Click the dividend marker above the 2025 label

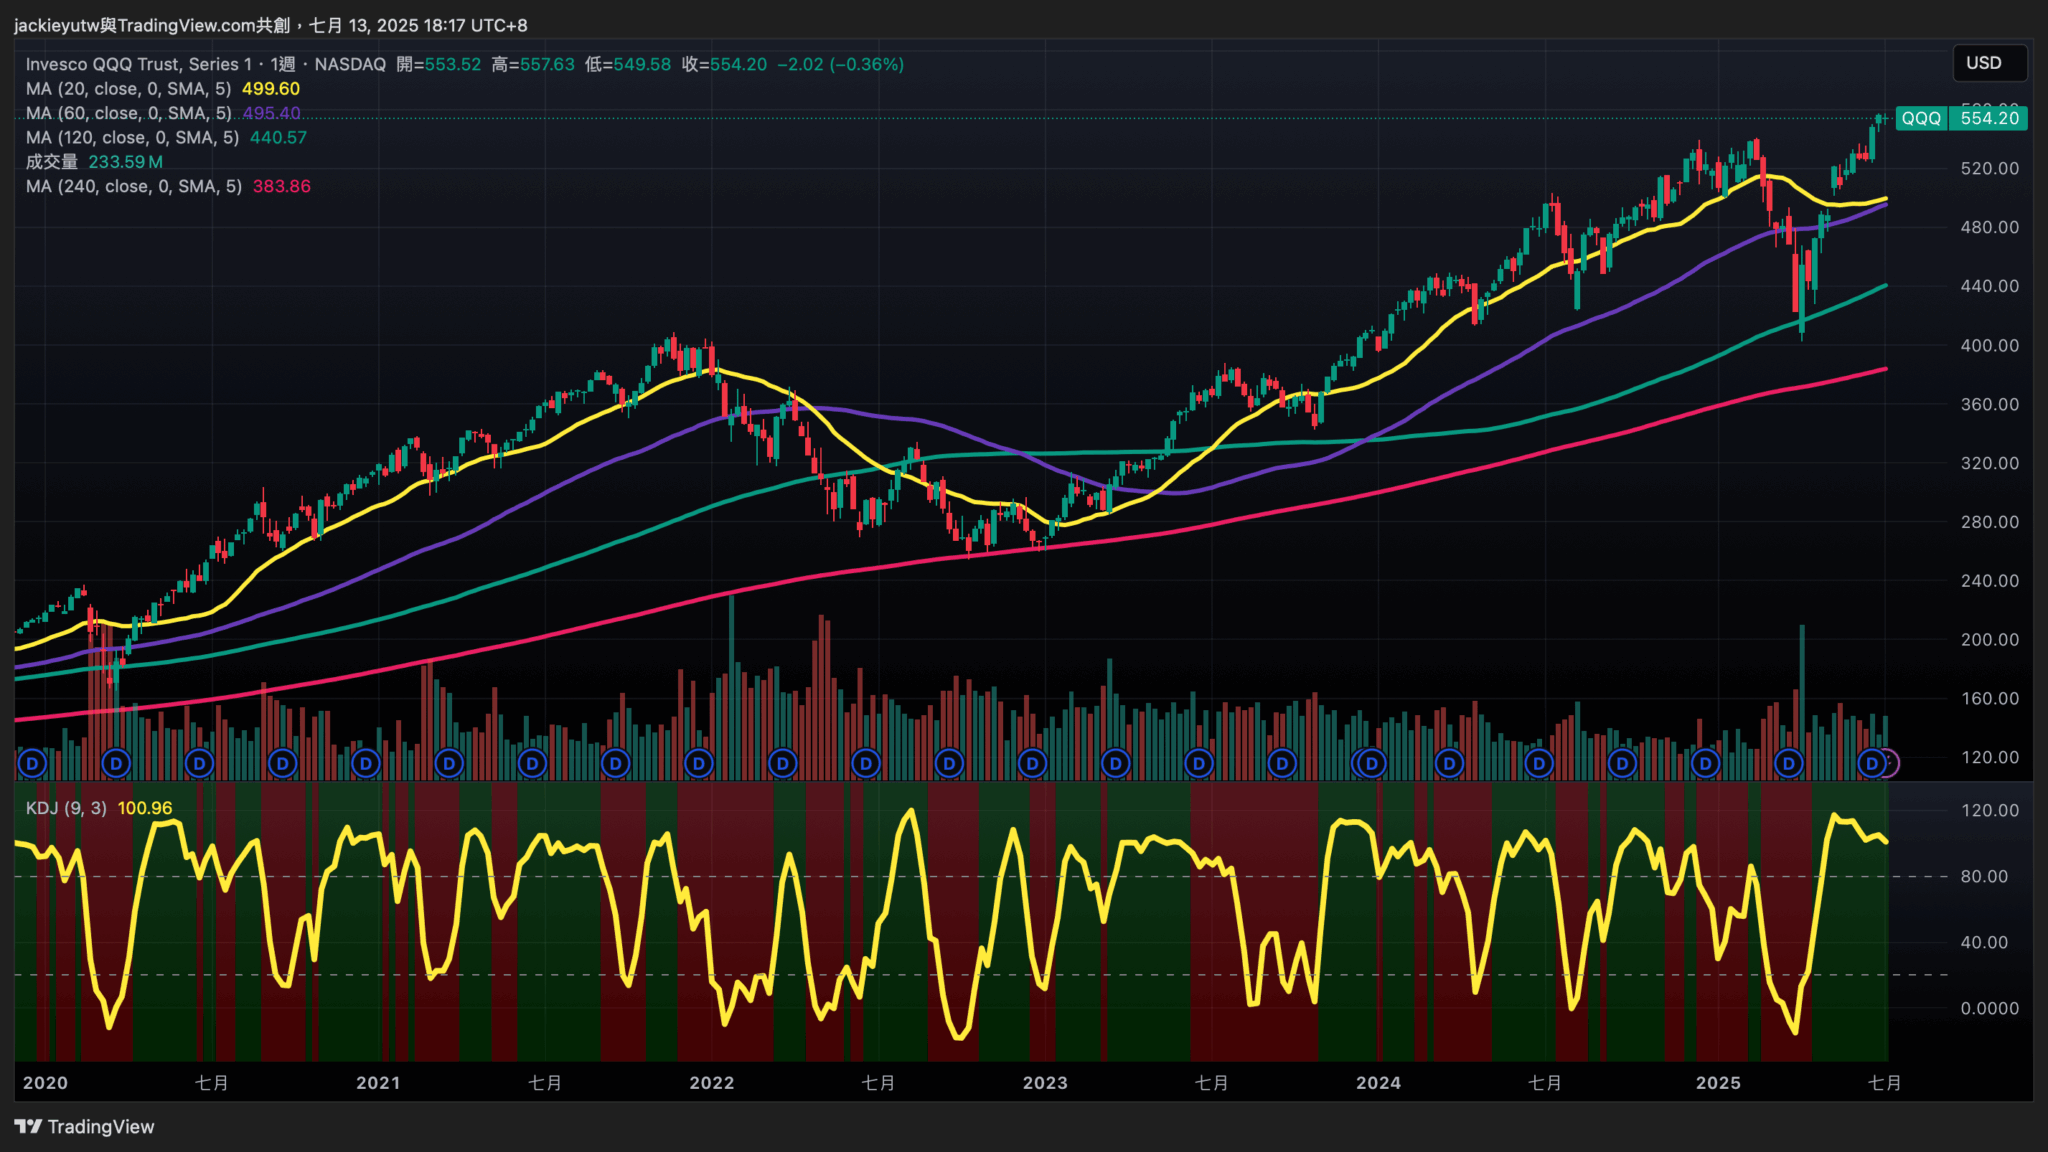tap(1705, 764)
